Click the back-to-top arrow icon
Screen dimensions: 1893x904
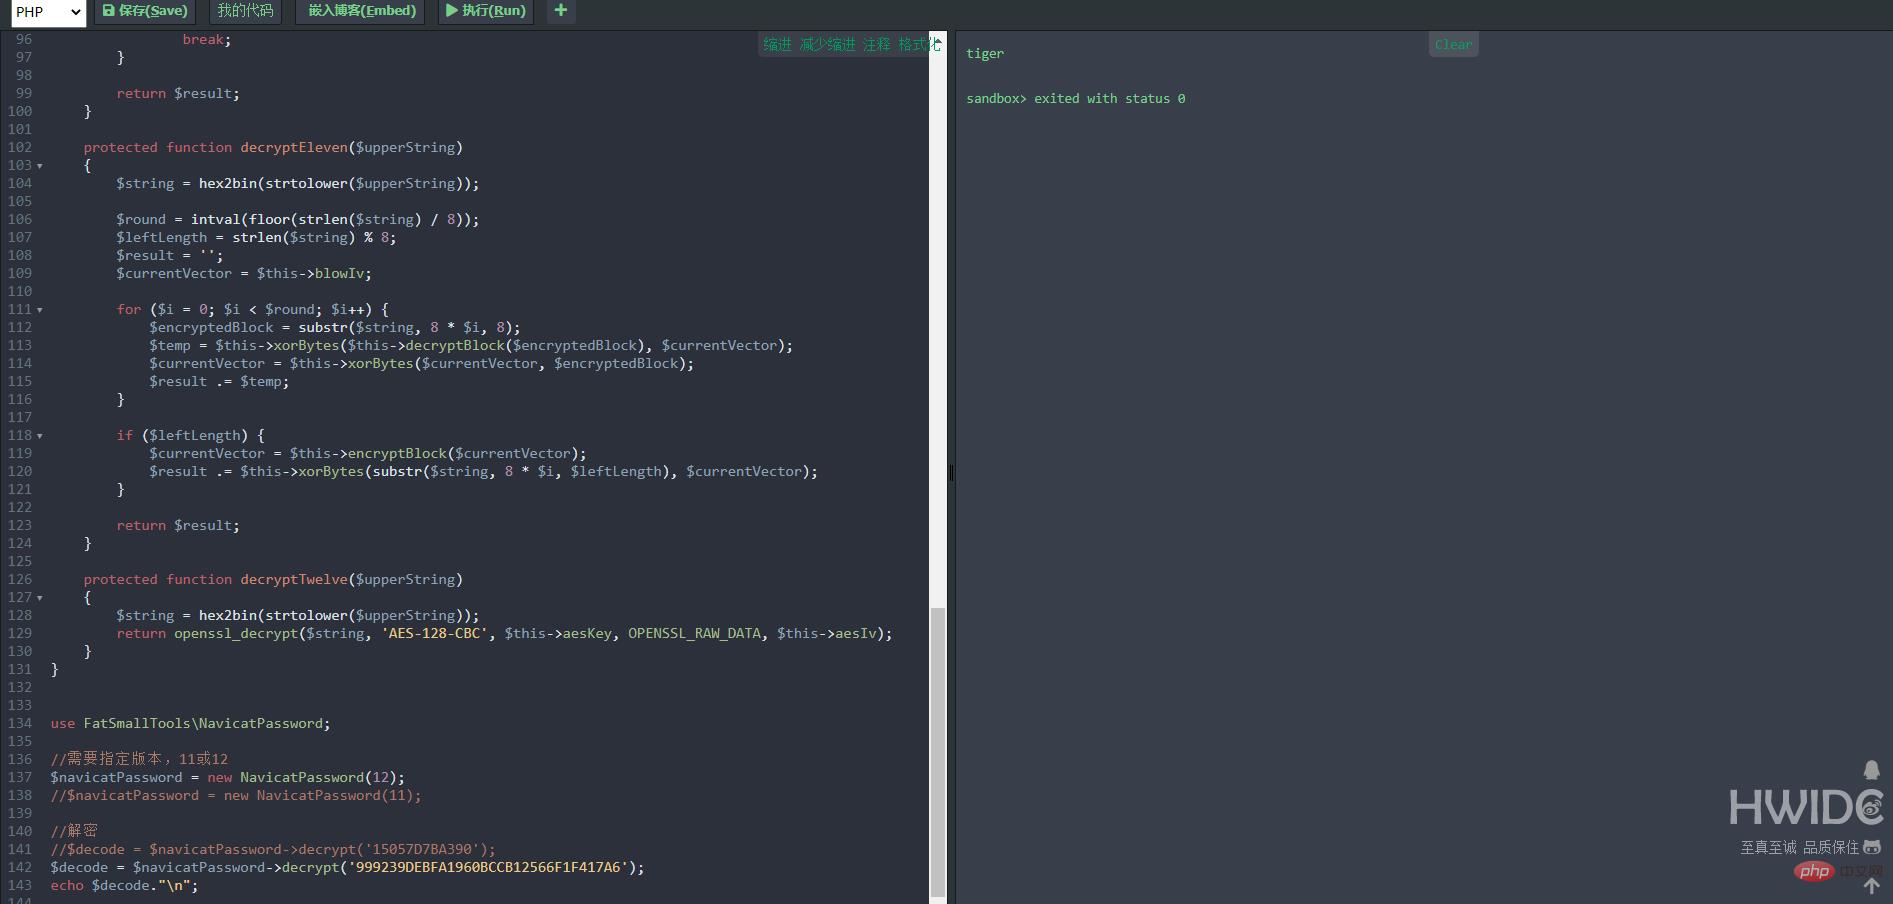pyautogui.click(x=1872, y=886)
